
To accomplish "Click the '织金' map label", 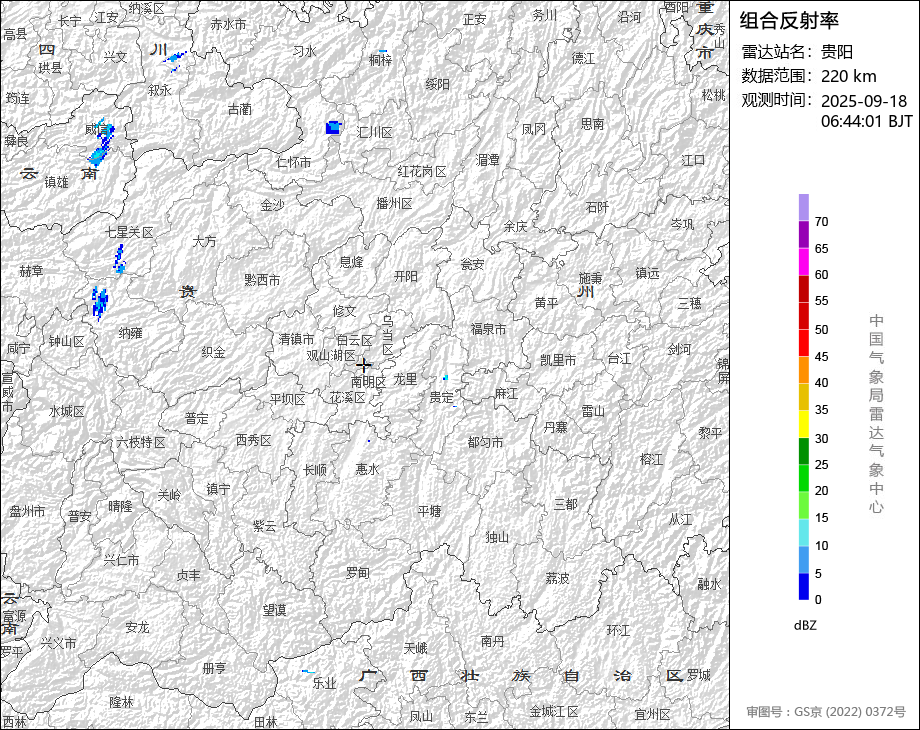I will tap(213, 352).
